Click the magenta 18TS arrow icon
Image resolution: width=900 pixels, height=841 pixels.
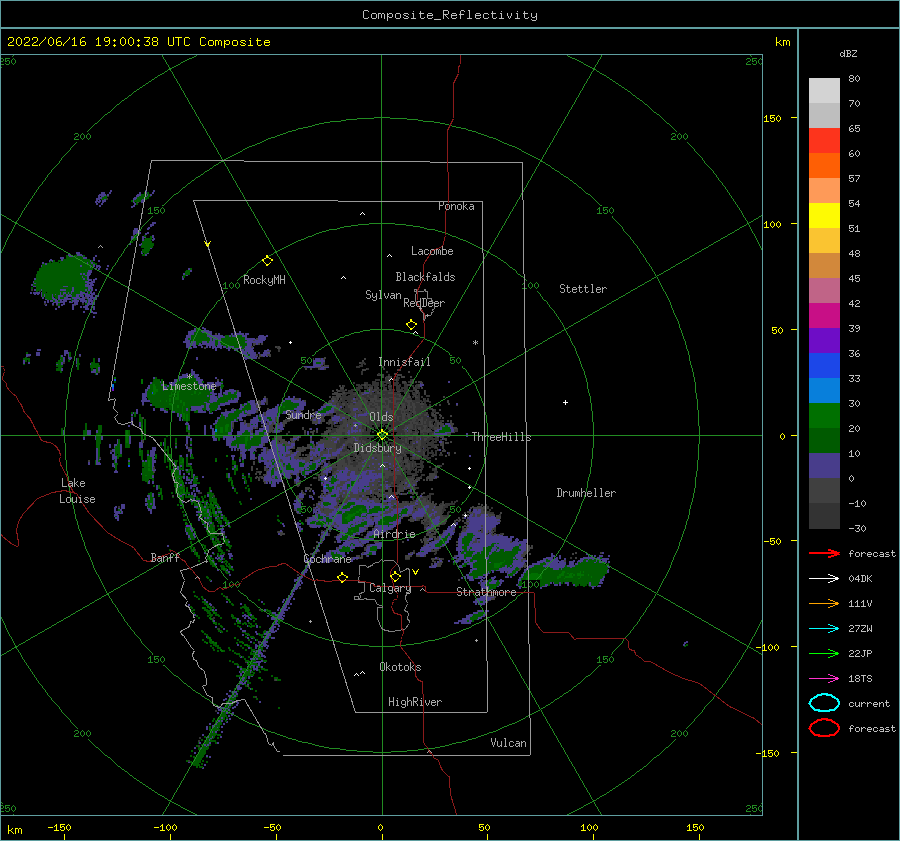pyautogui.click(x=824, y=679)
